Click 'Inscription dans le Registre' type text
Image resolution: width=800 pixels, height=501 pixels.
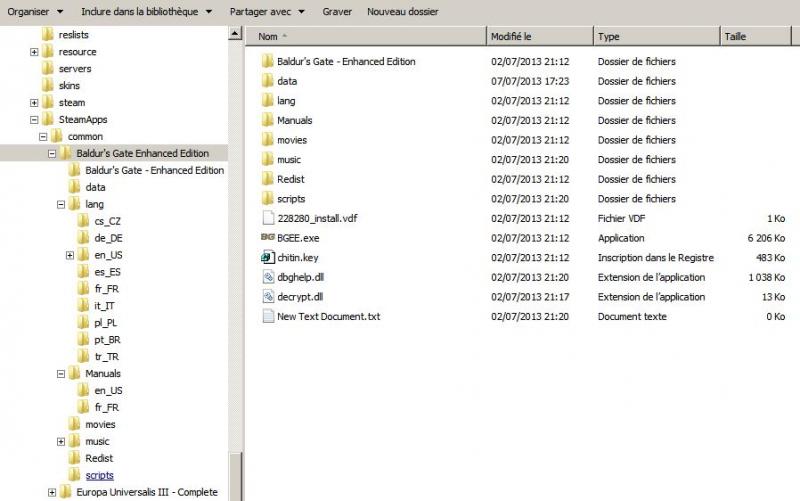656,258
